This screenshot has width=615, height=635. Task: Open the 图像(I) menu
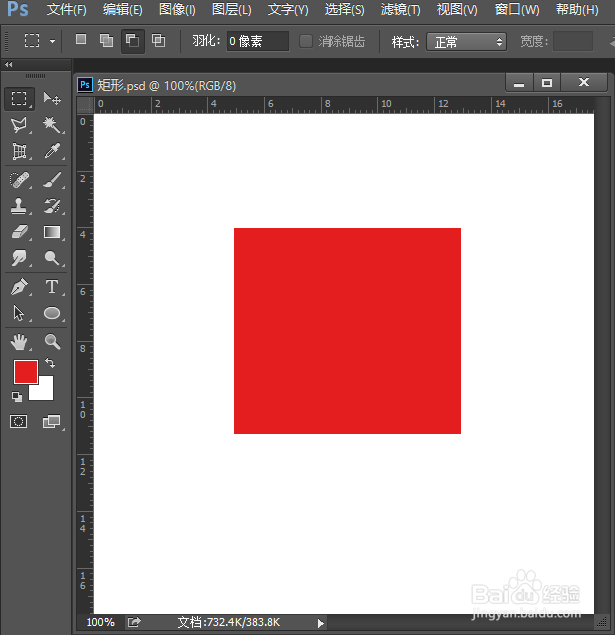click(177, 9)
